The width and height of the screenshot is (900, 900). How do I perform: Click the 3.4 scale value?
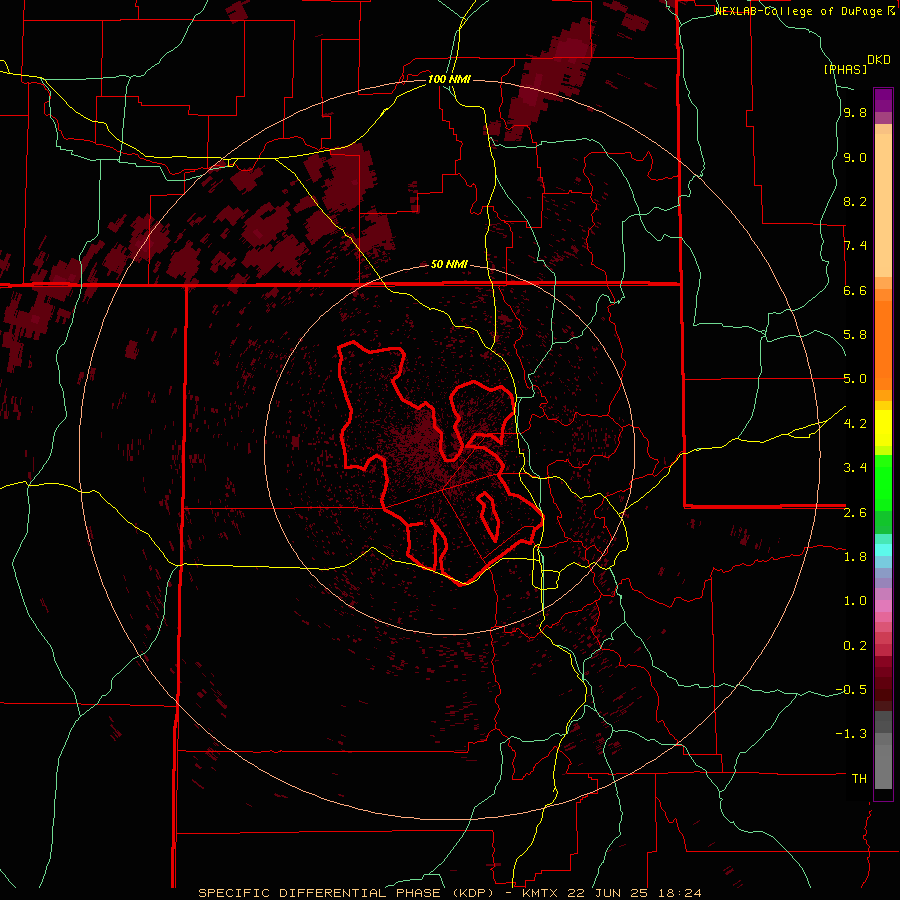click(x=855, y=468)
